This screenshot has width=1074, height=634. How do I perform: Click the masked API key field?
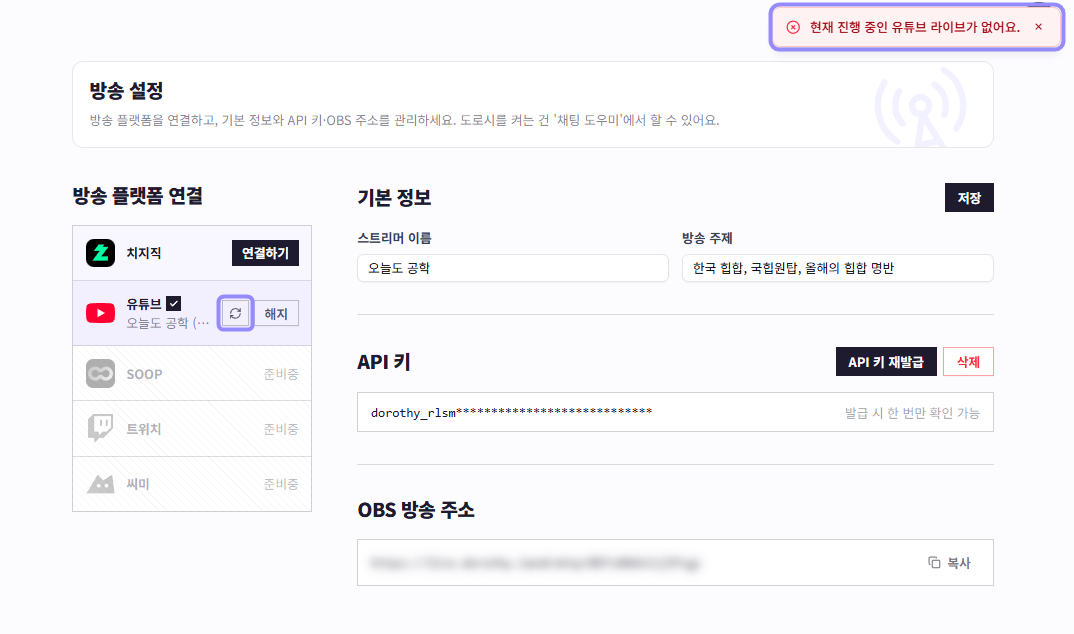tap(675, 412)
